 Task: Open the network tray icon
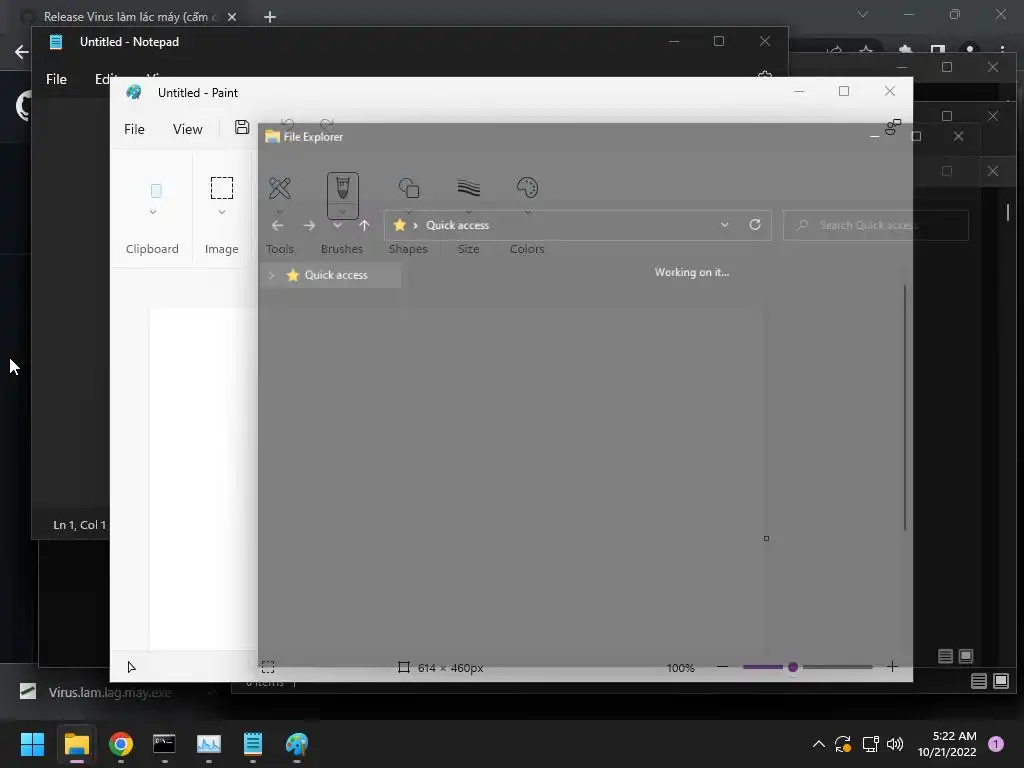click(x=870, y=744)
